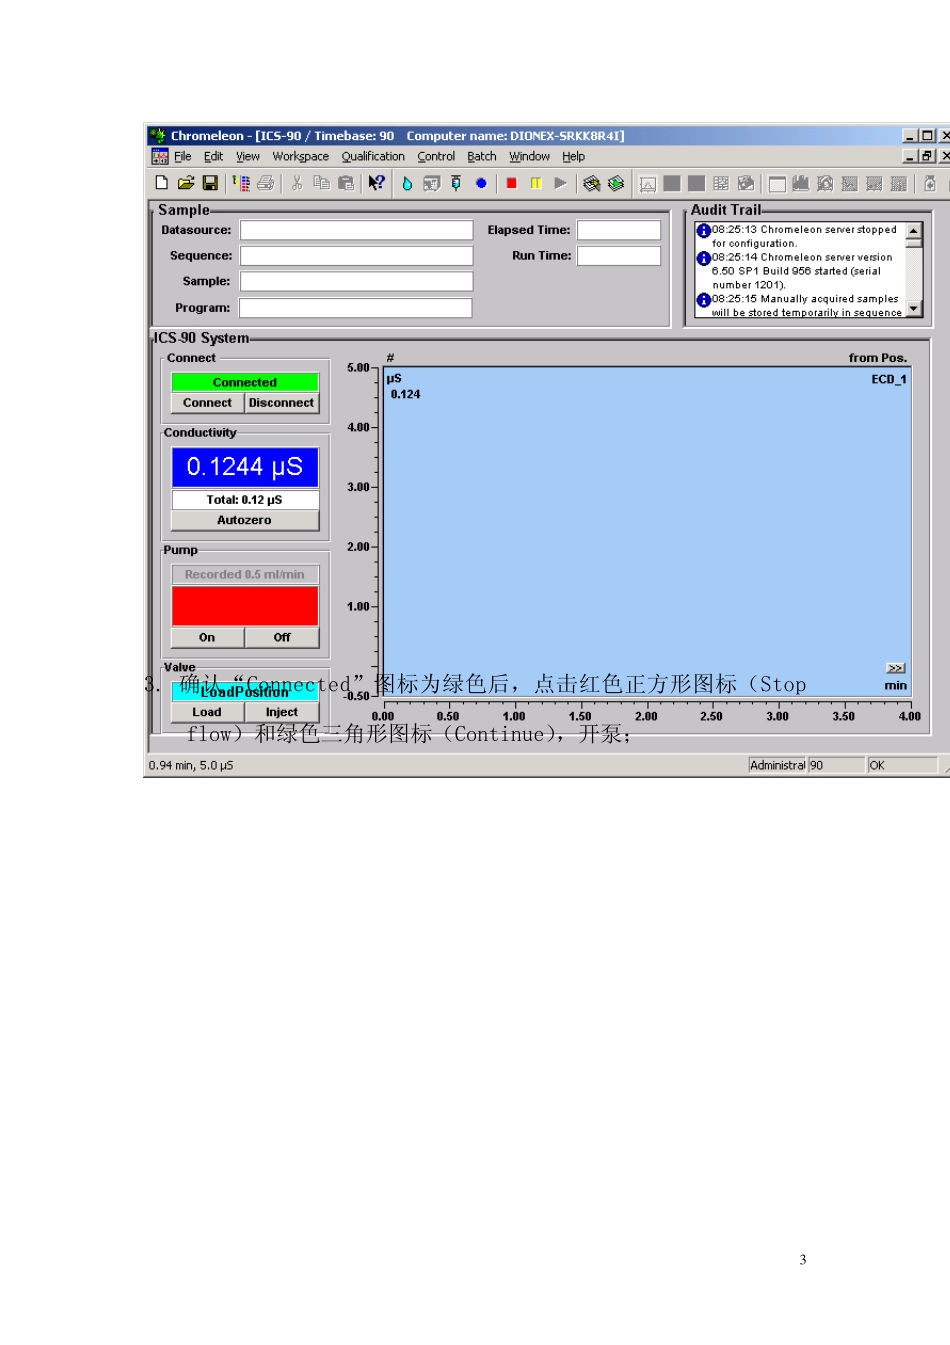Click the status bar Administrat field
Screen dimensions: 950x1345
click(778, 765)
